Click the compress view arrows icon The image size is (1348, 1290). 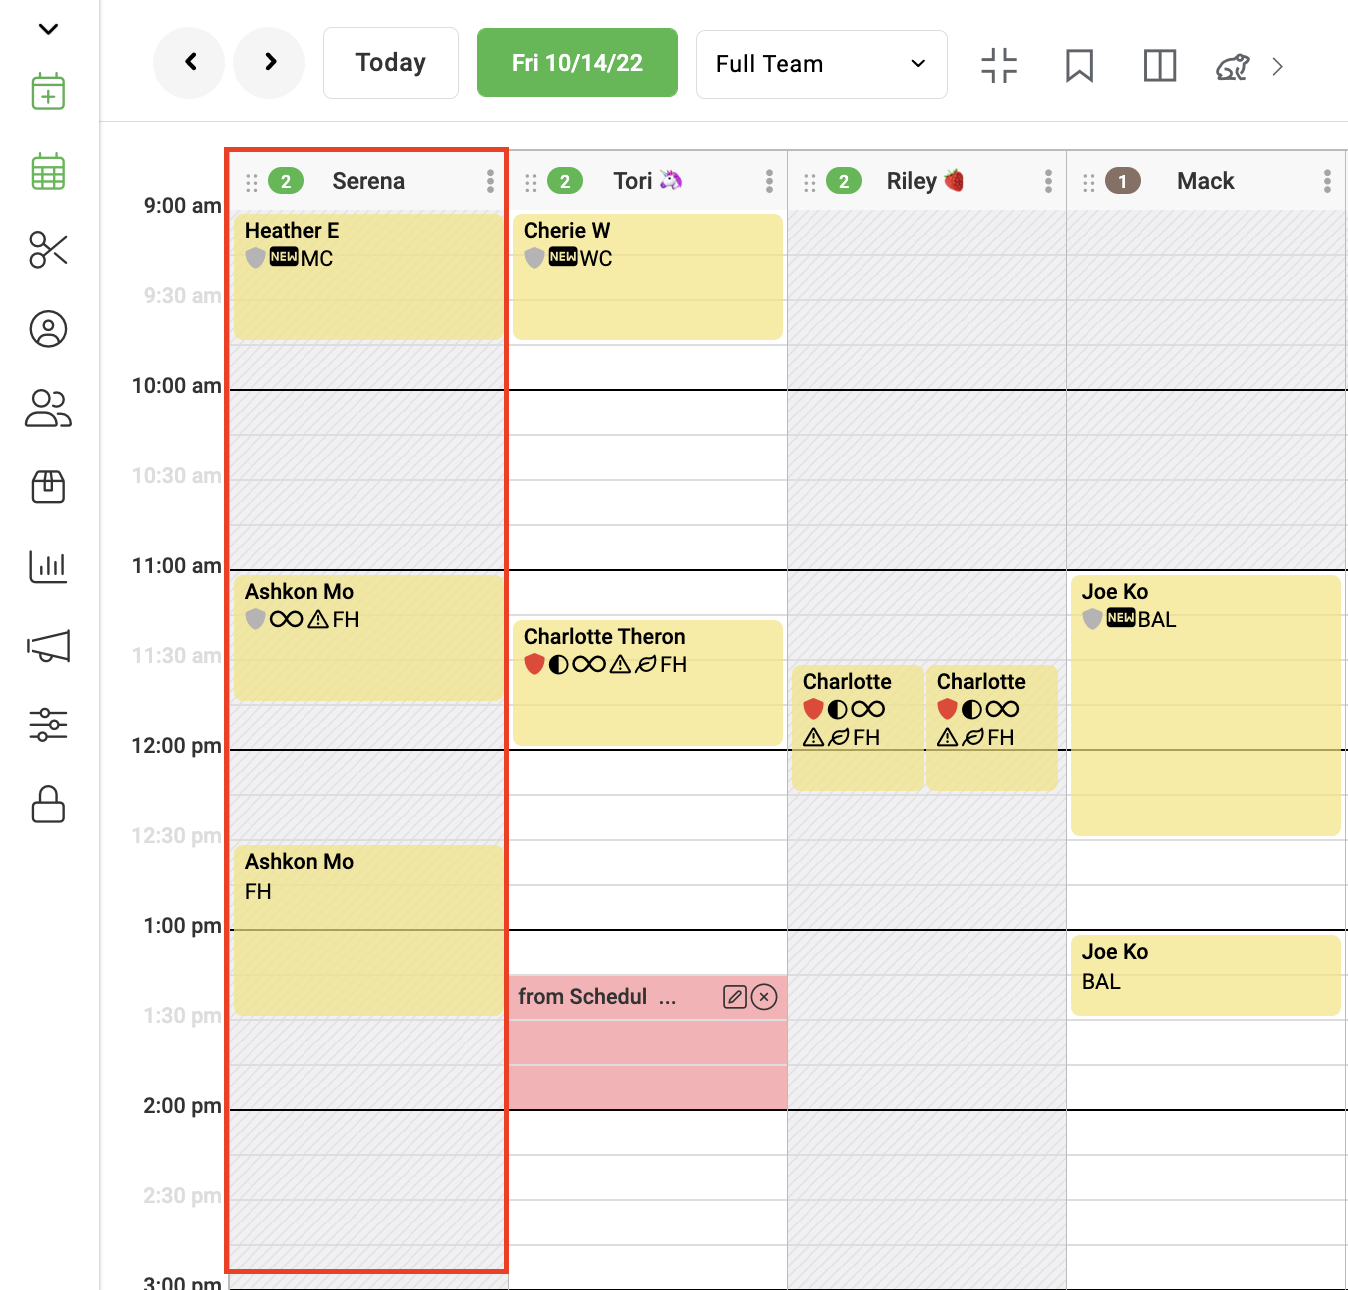[x=999, y=66]
